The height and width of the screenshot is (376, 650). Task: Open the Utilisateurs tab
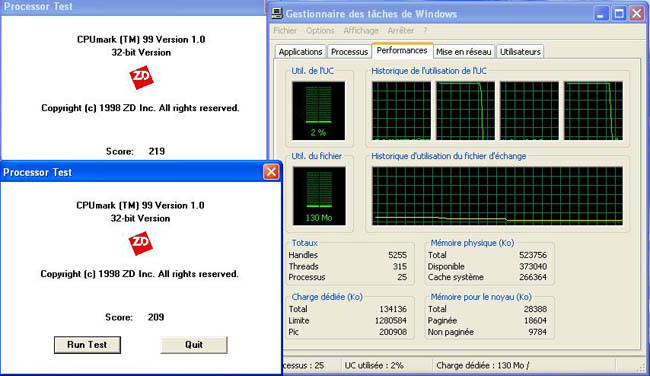(x=520, y=52)
